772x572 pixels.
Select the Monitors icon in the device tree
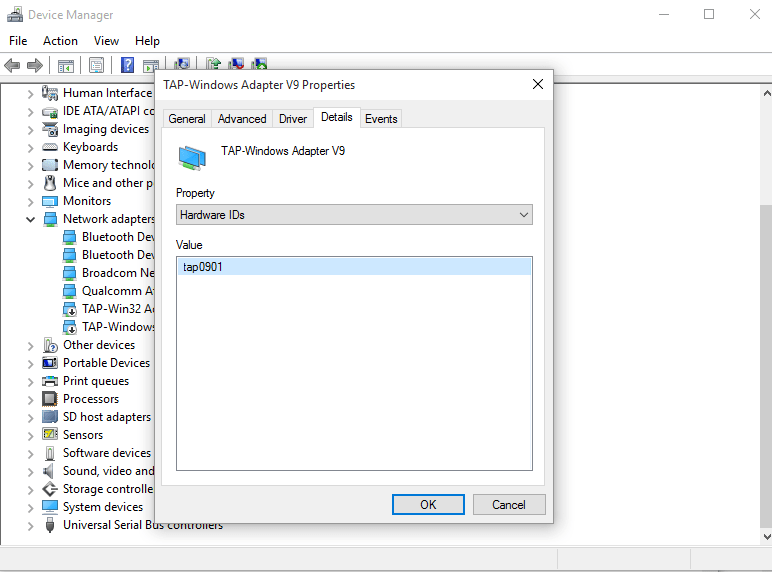coord(50,201)
